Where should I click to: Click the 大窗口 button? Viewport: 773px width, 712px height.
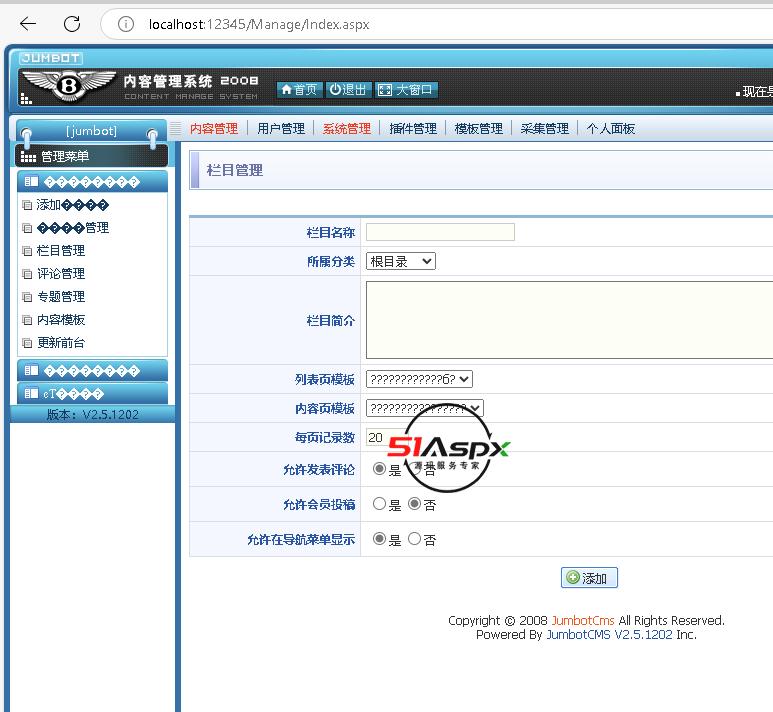(406, 90)
